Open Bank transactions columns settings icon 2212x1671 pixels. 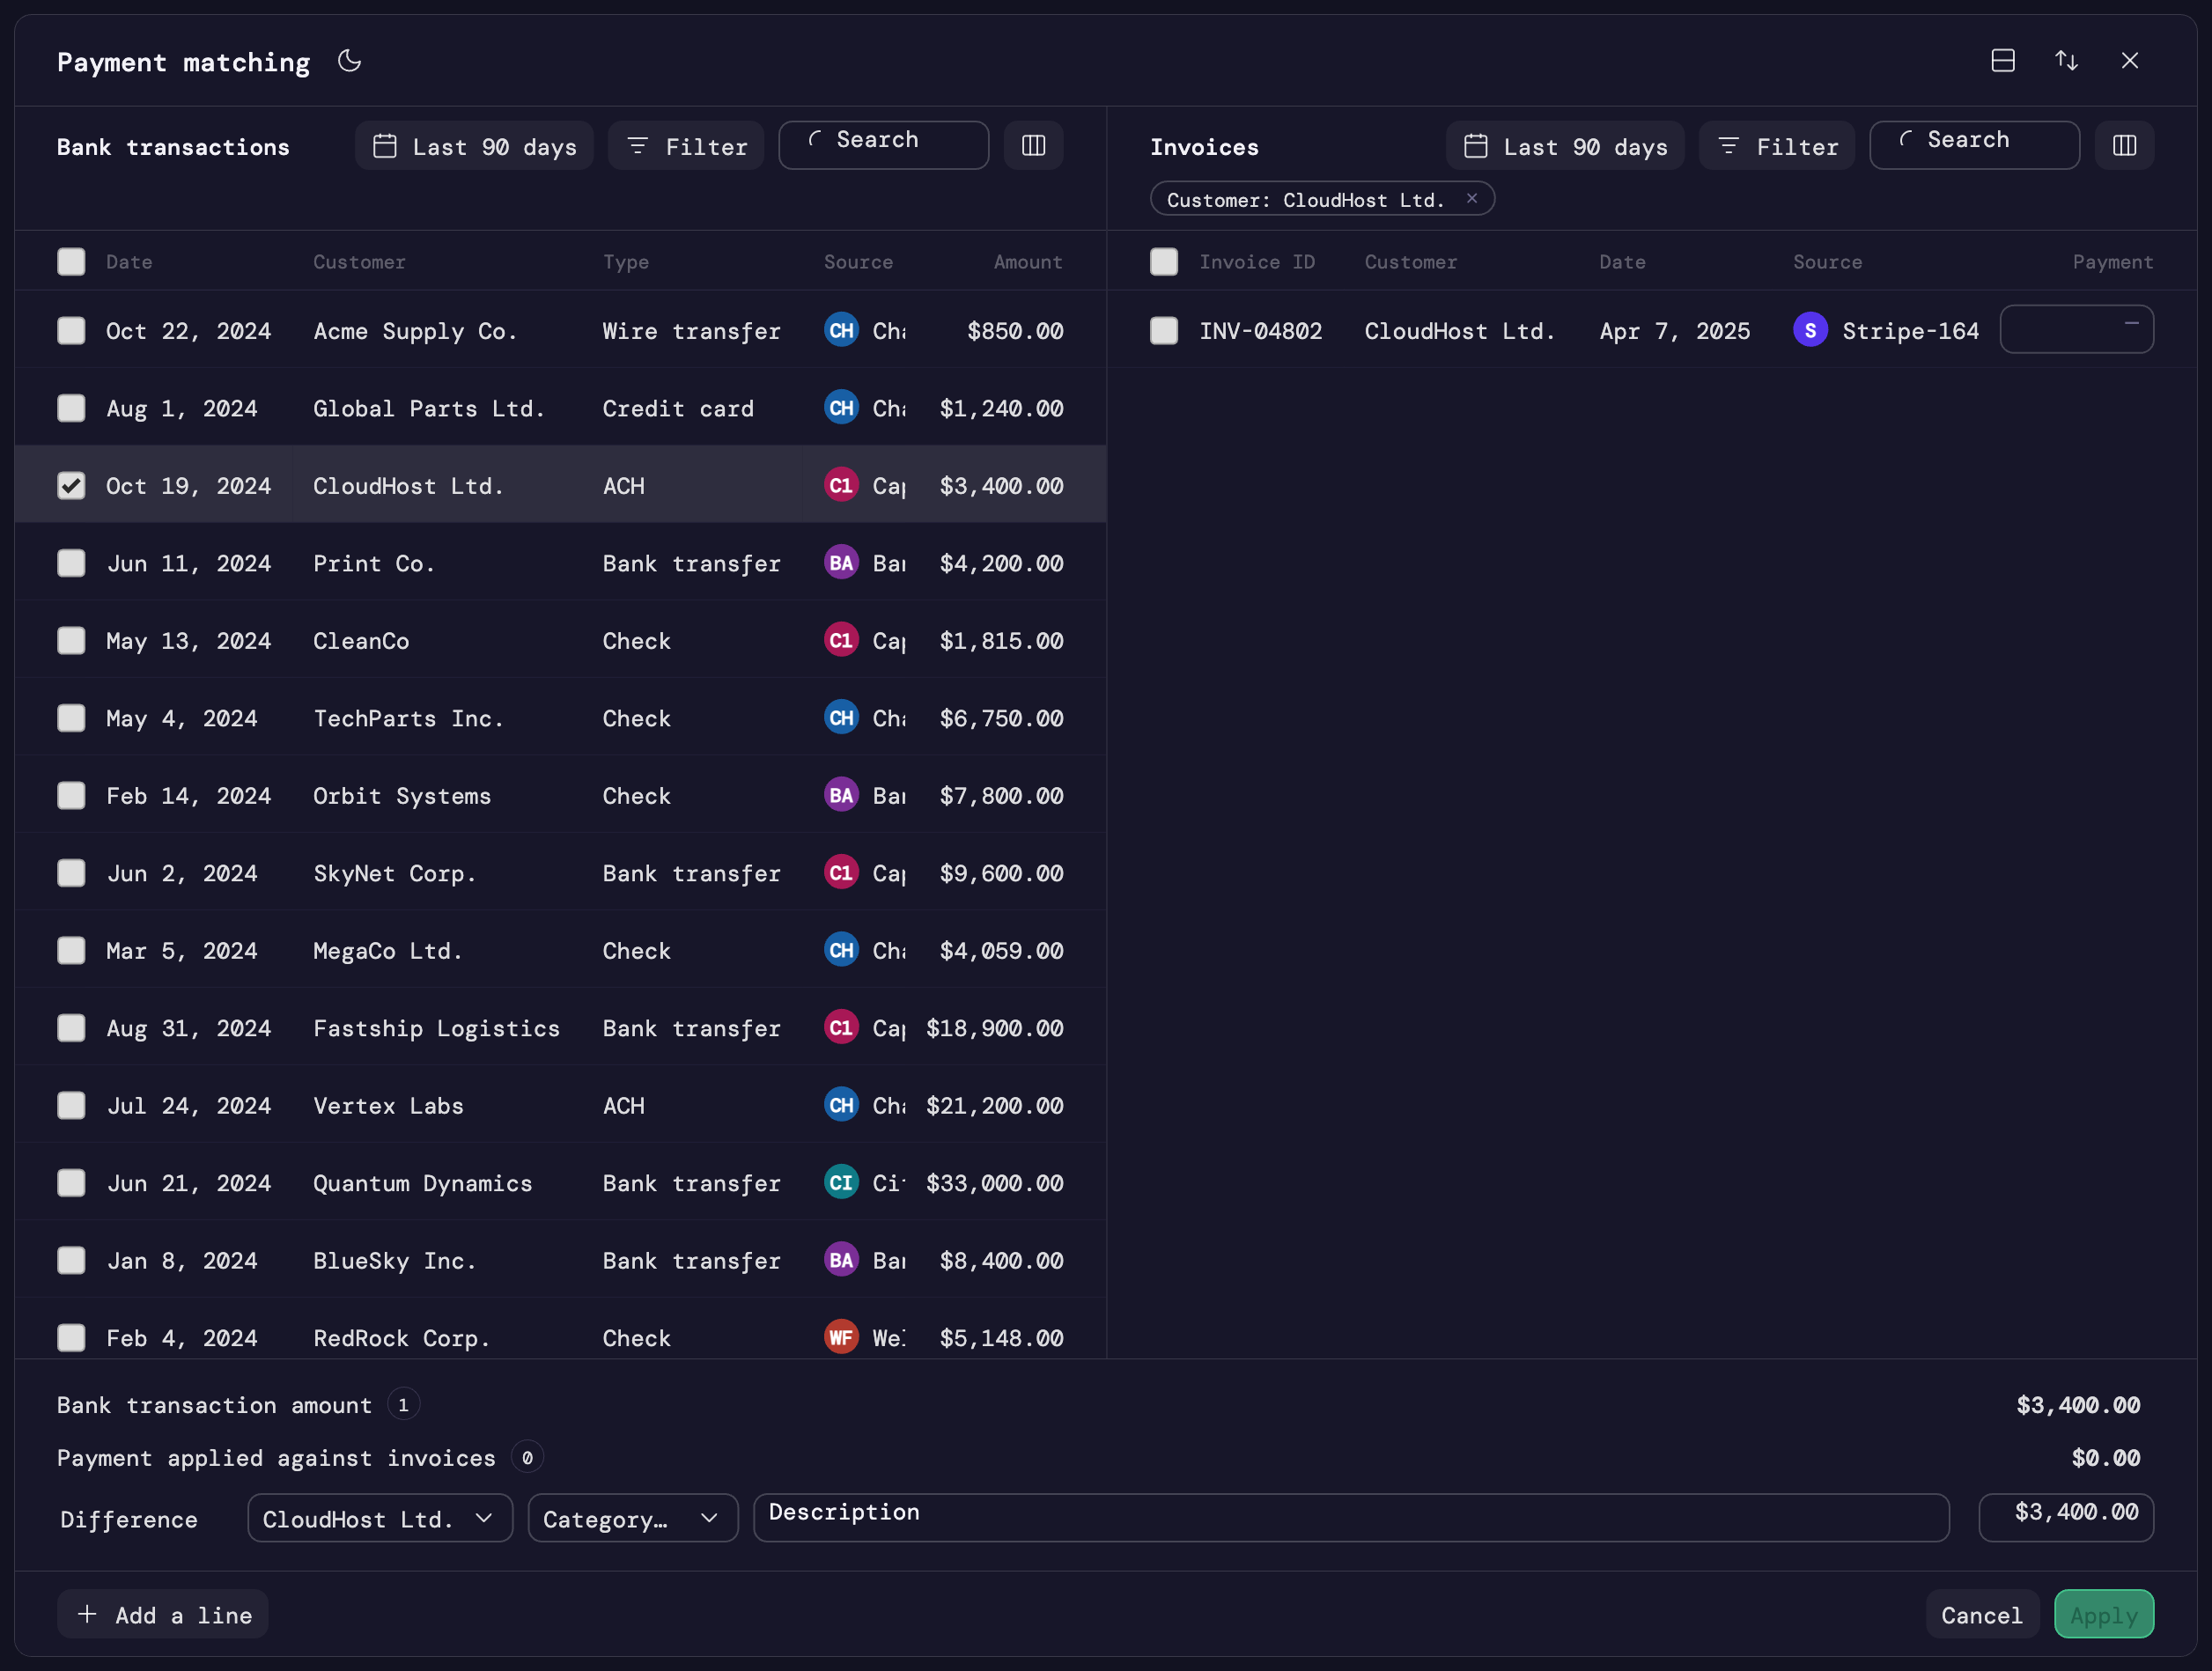1034,146
